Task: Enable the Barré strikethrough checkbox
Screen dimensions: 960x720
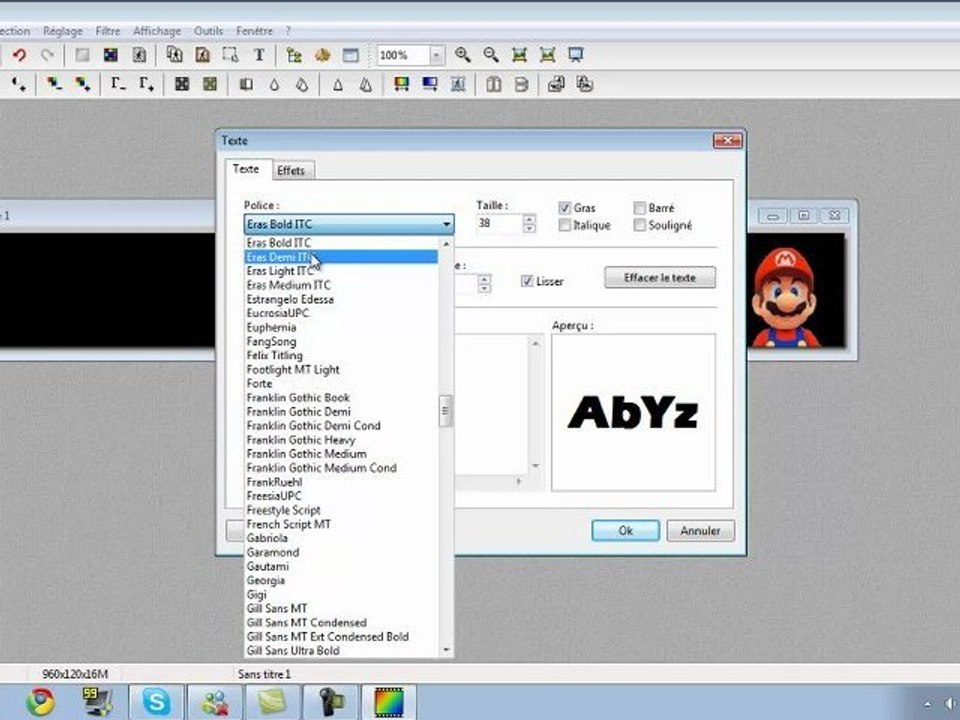Action: click(640, 208)
